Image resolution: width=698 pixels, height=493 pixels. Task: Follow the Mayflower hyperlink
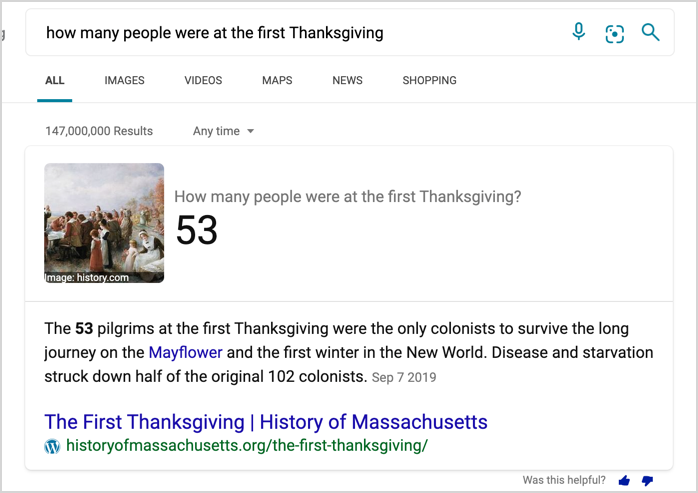(x=185, y=352)
